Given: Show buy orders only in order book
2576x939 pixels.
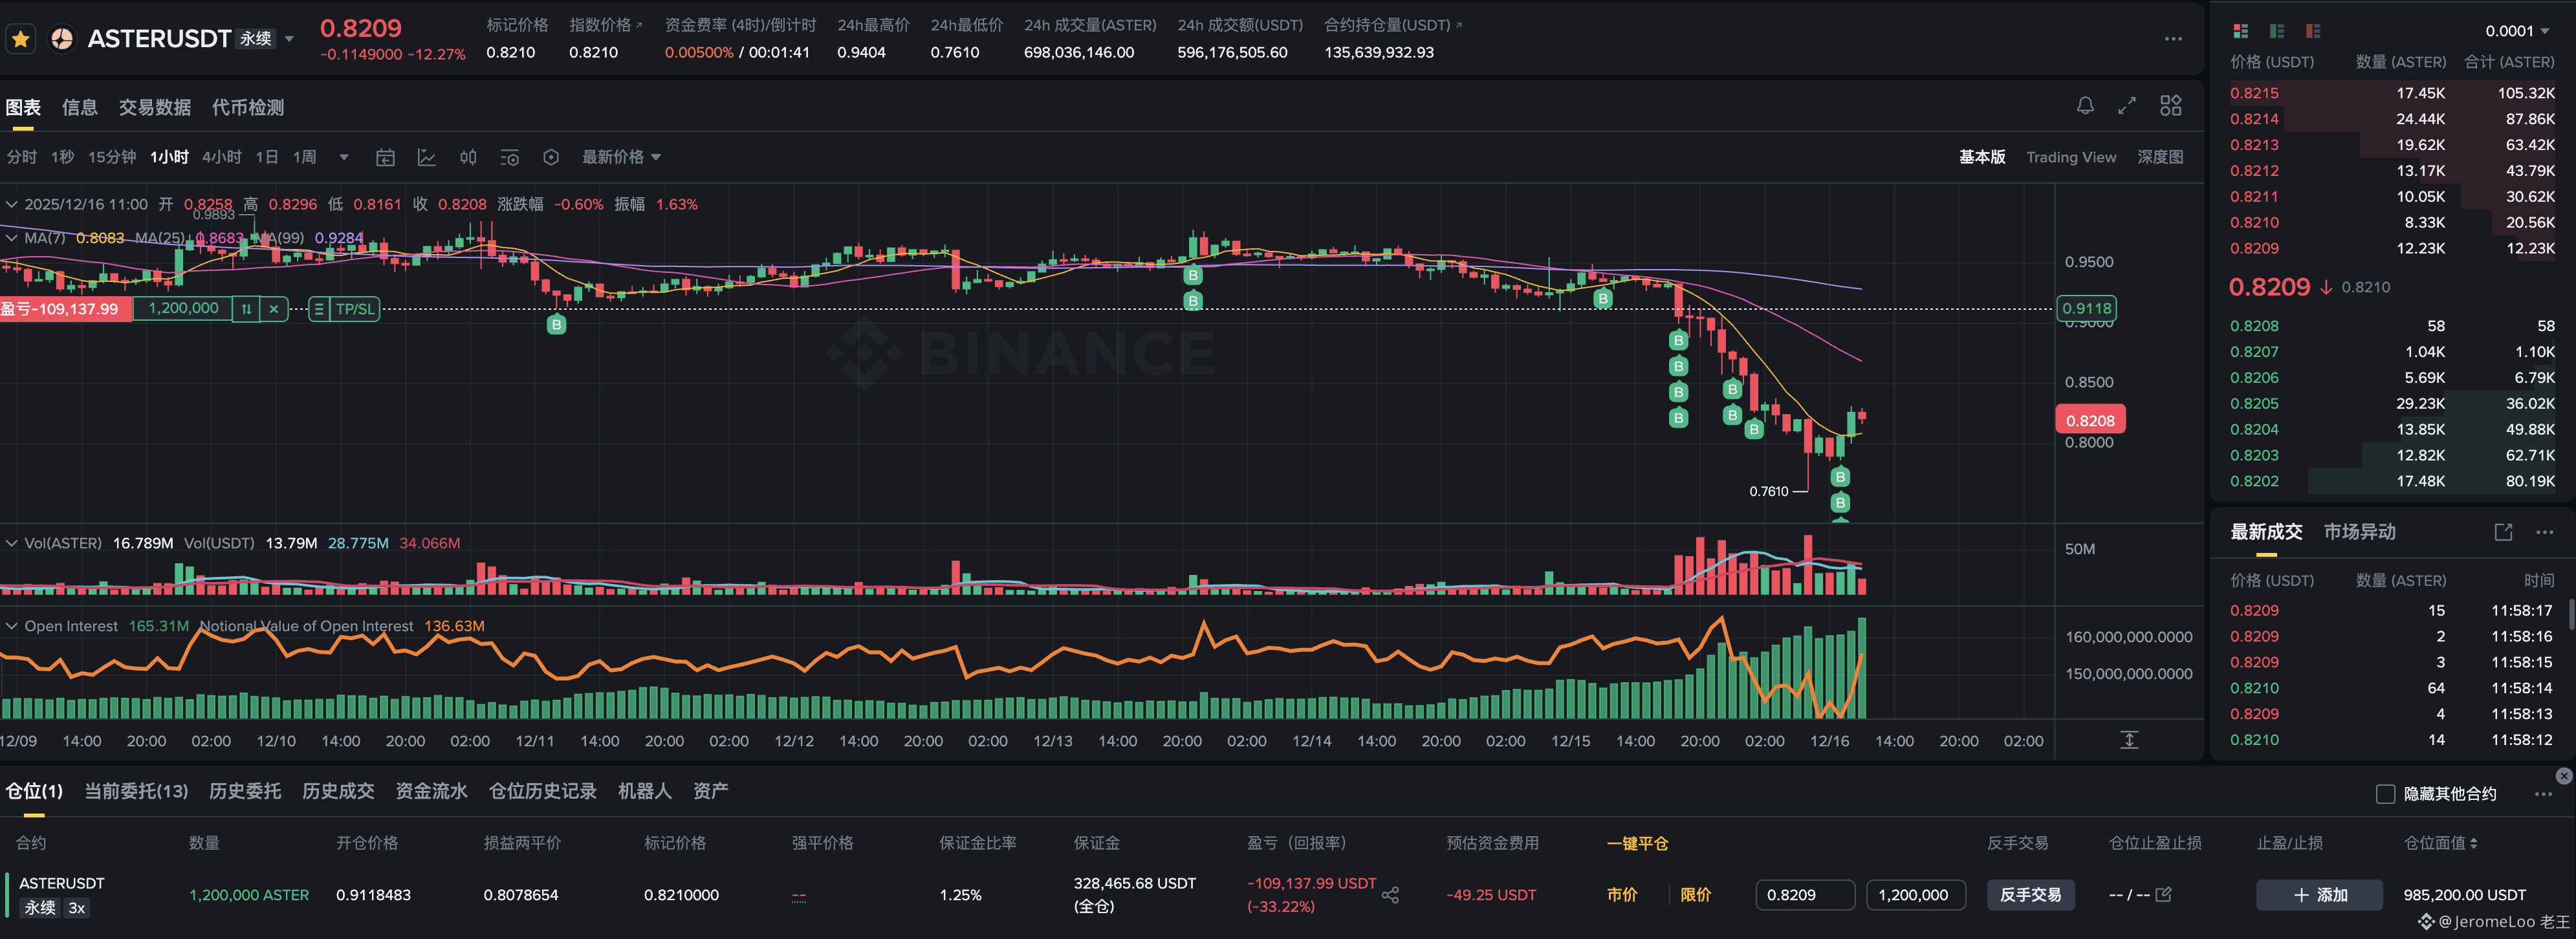Looking at the screenshot, I should point(2277,31).
